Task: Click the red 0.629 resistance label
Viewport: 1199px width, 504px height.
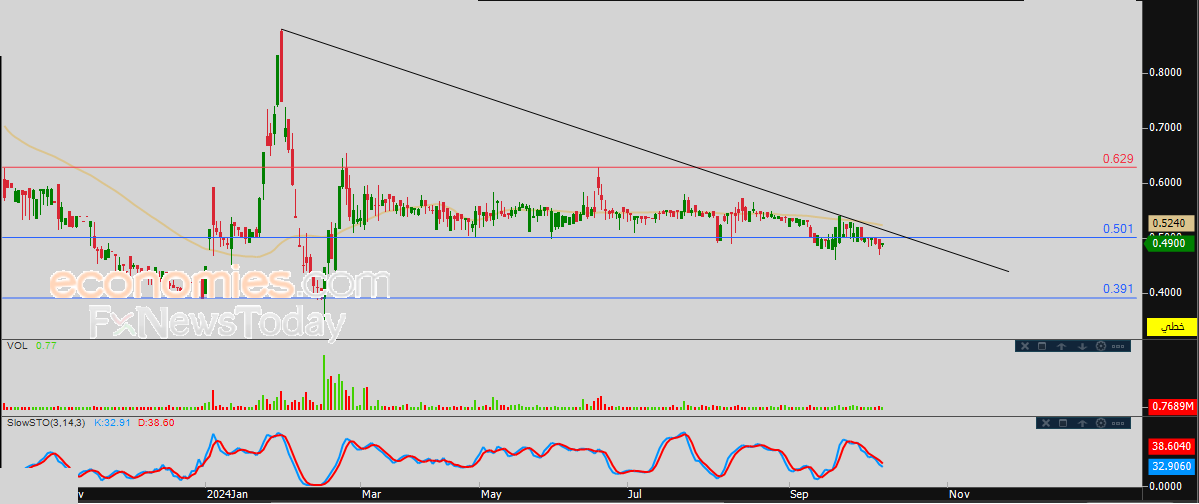Action: (x=1117, y=159)
